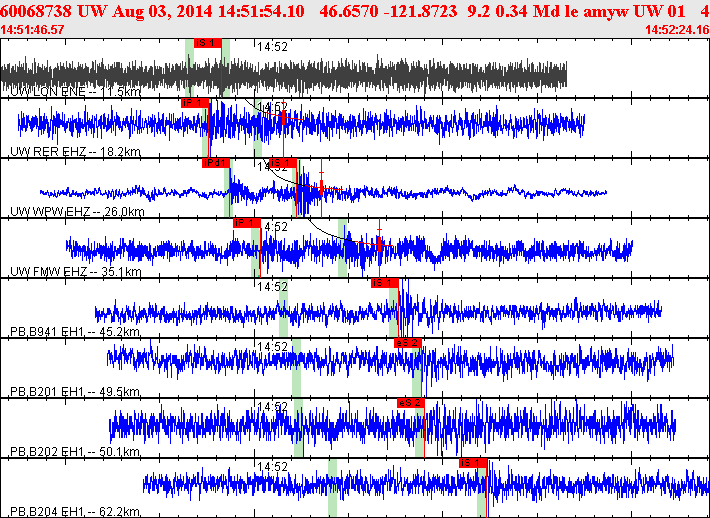Click event ID '60068738' in header
Image resolution: width=710 pixels, height=518 pixels.
pyautogui.click(x=36, y=11)
